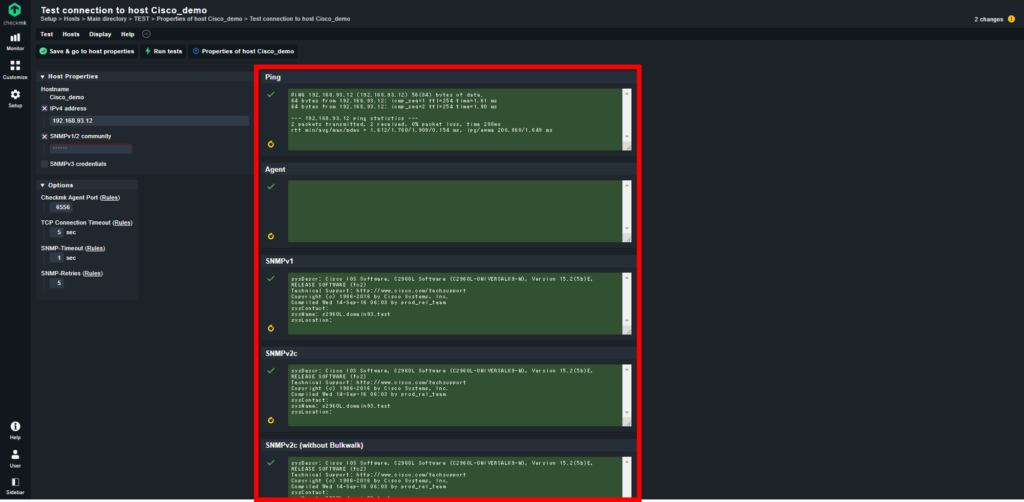Click the Ping success checkmark

click(x=270, y=95)
